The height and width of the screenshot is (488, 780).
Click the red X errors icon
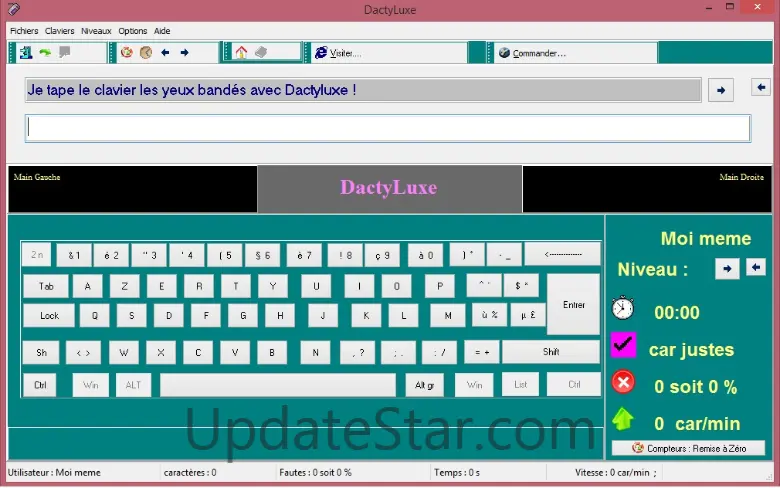coord(623,383)
